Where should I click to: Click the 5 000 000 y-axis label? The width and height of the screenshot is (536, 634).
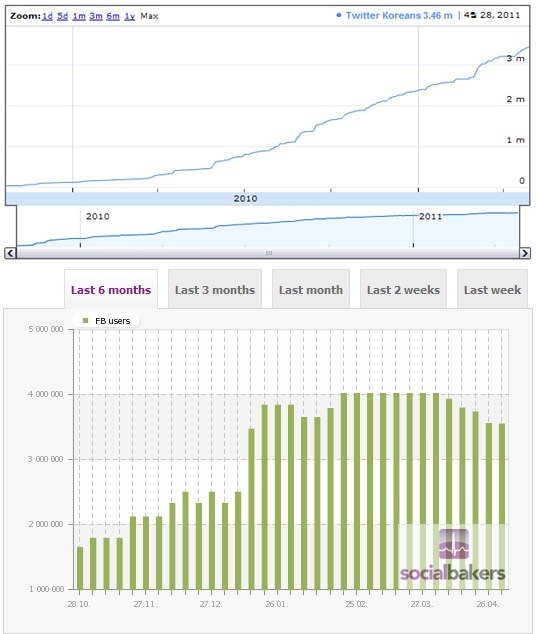[46, 329]
